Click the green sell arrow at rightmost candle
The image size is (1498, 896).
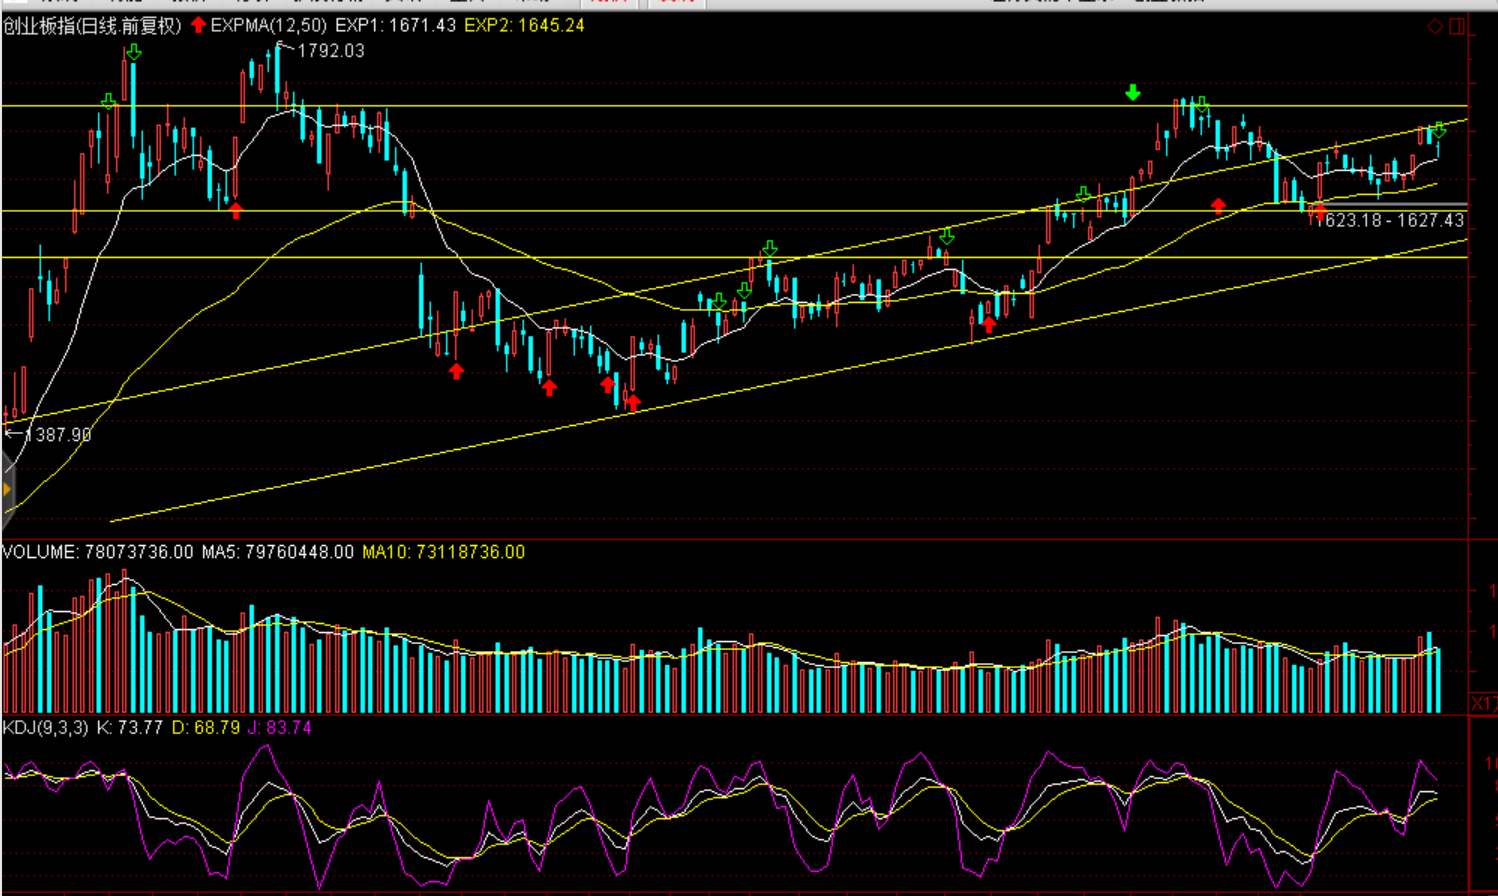coord(1438,131)
